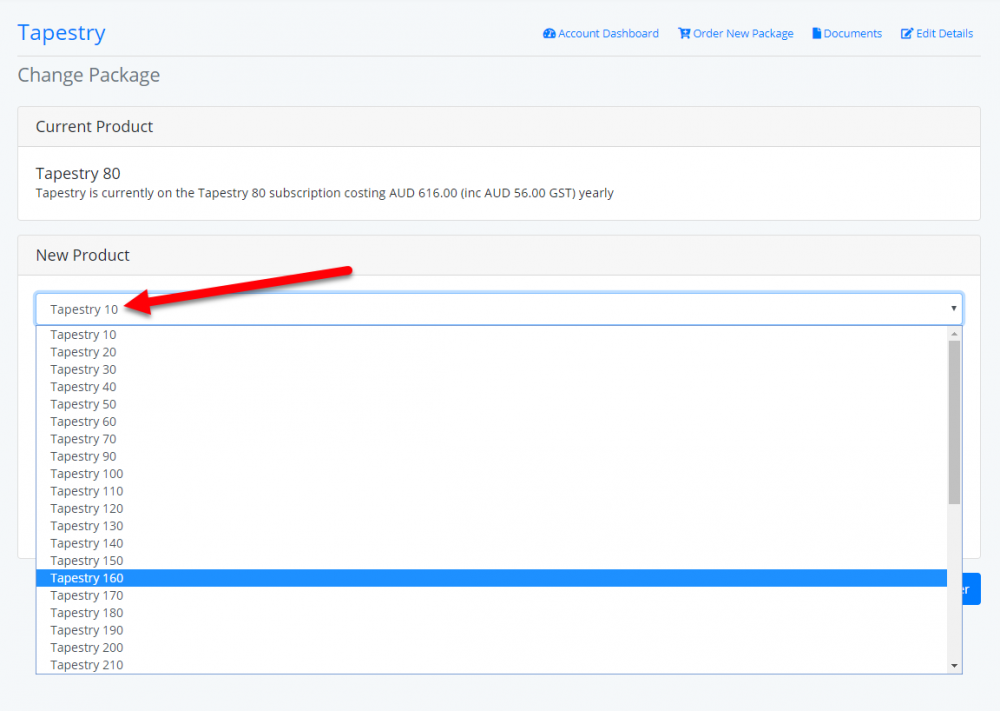
Task: Click the Tapestry 80 current product name
Action: coord(78,173)
